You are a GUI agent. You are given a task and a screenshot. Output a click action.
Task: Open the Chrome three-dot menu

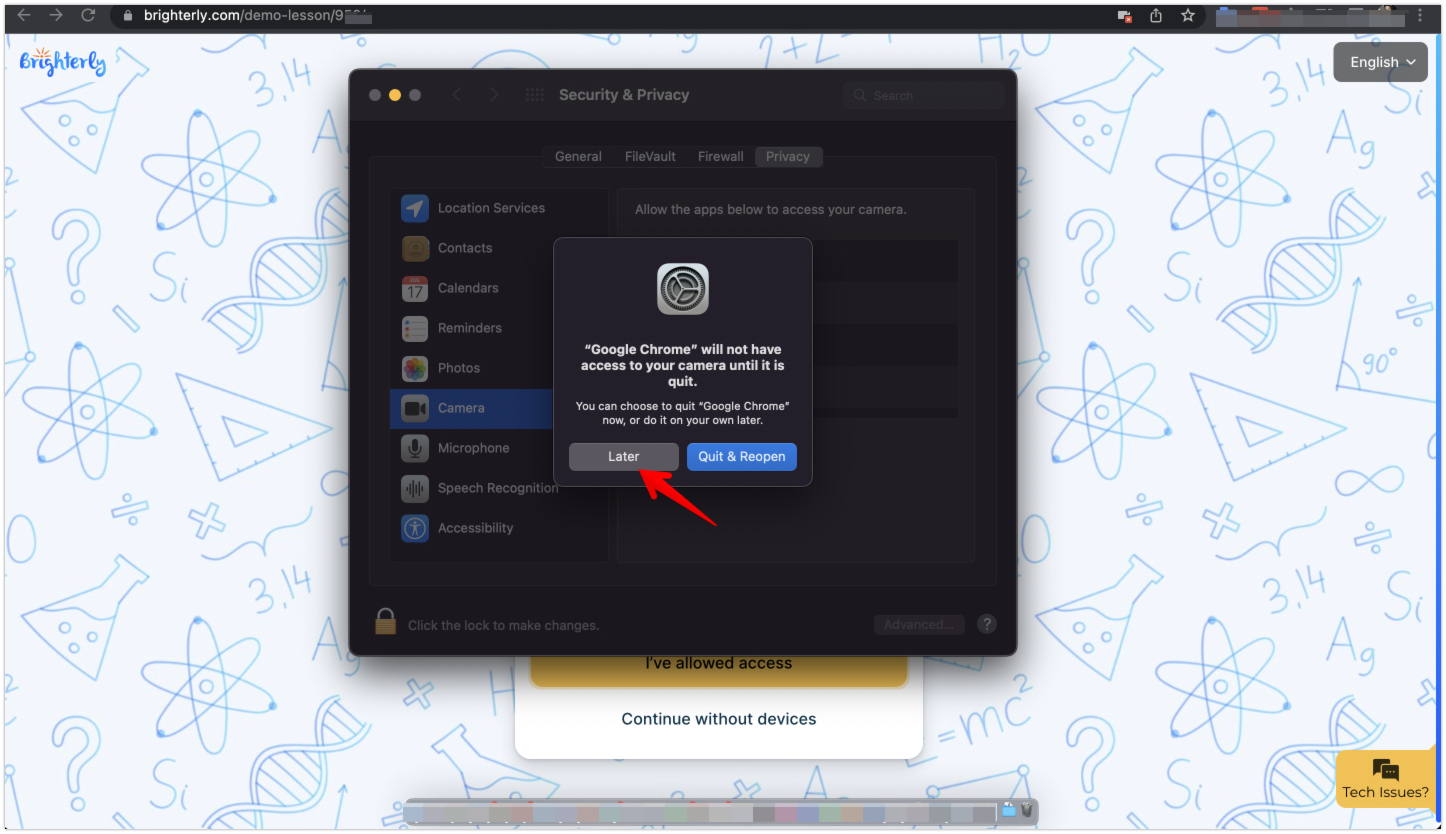[1420, 16]
